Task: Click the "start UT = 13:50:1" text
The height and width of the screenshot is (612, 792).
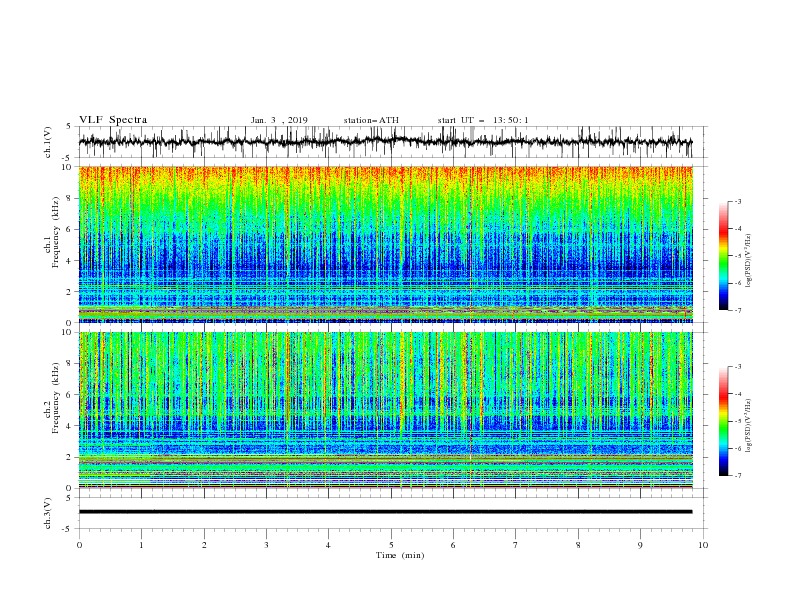Action: pos(483,120)
